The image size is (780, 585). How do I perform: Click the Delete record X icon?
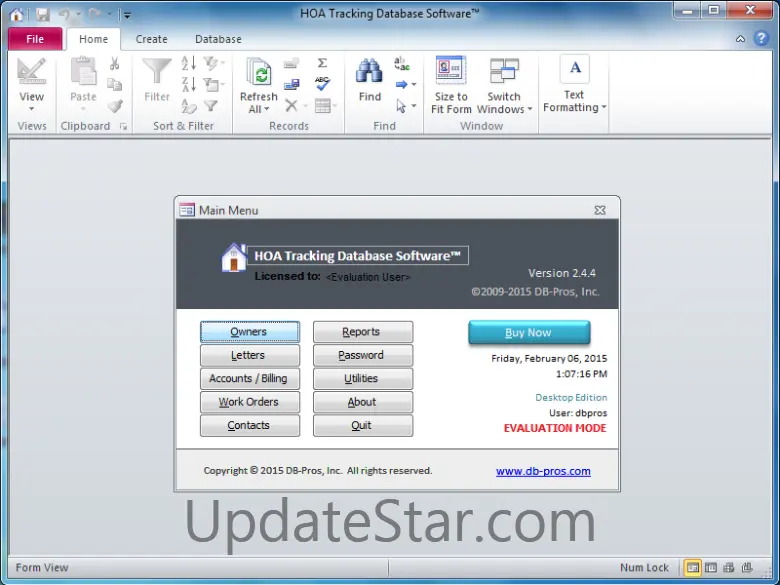coord(292,105)
